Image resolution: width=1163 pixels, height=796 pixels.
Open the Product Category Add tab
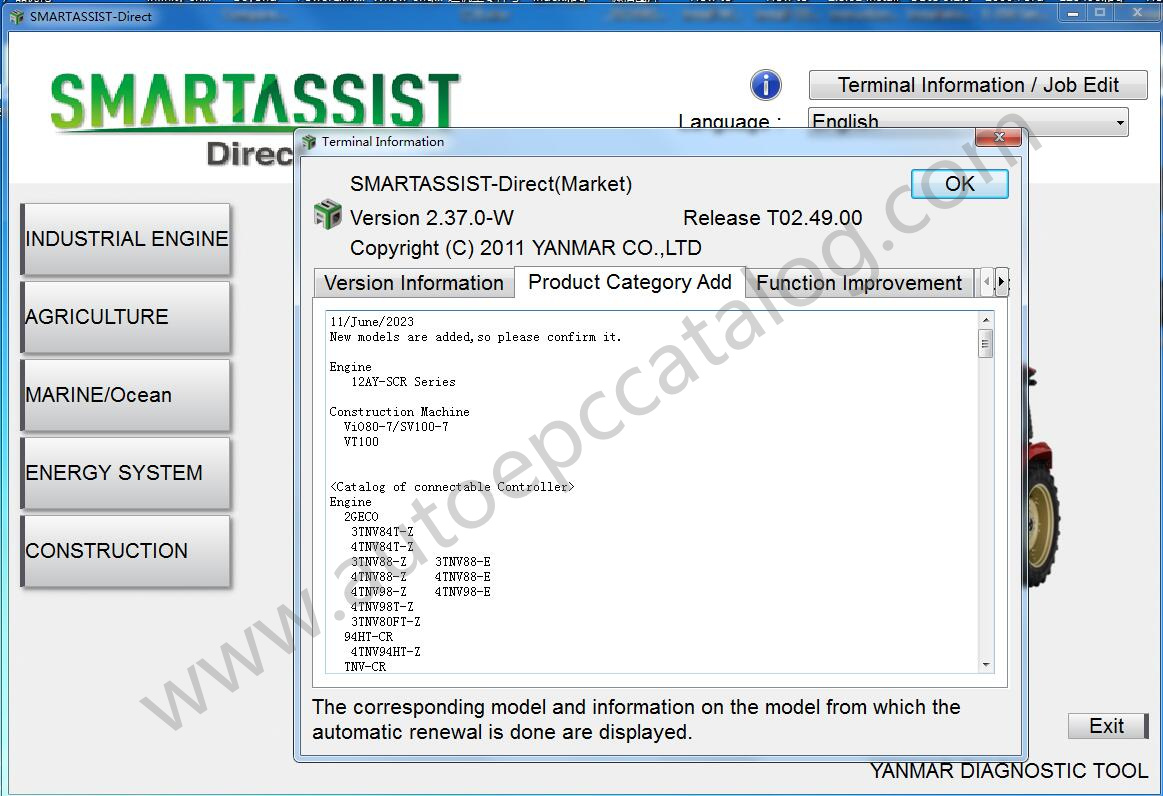(x=629, y=282)
